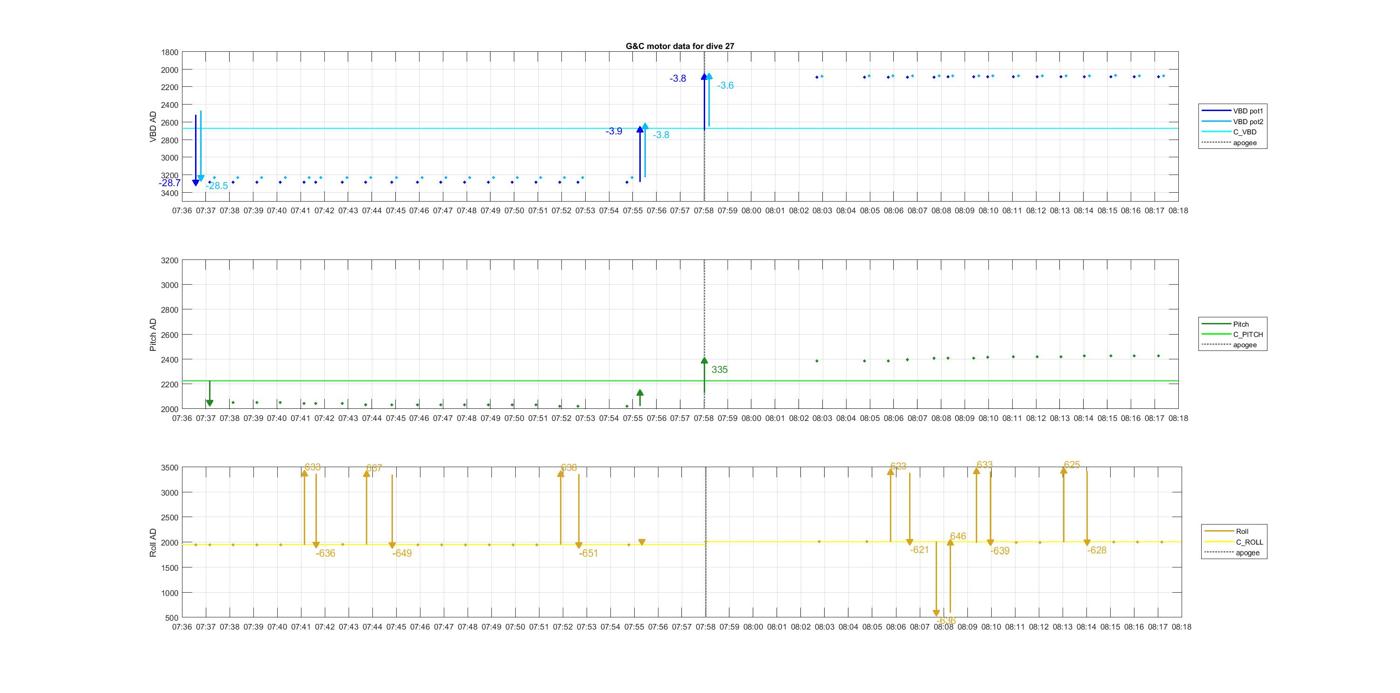The image size is (1400, 693).
Task: Click the "3500" tick on Roll y-axis
Action: [x=170, y=468]
